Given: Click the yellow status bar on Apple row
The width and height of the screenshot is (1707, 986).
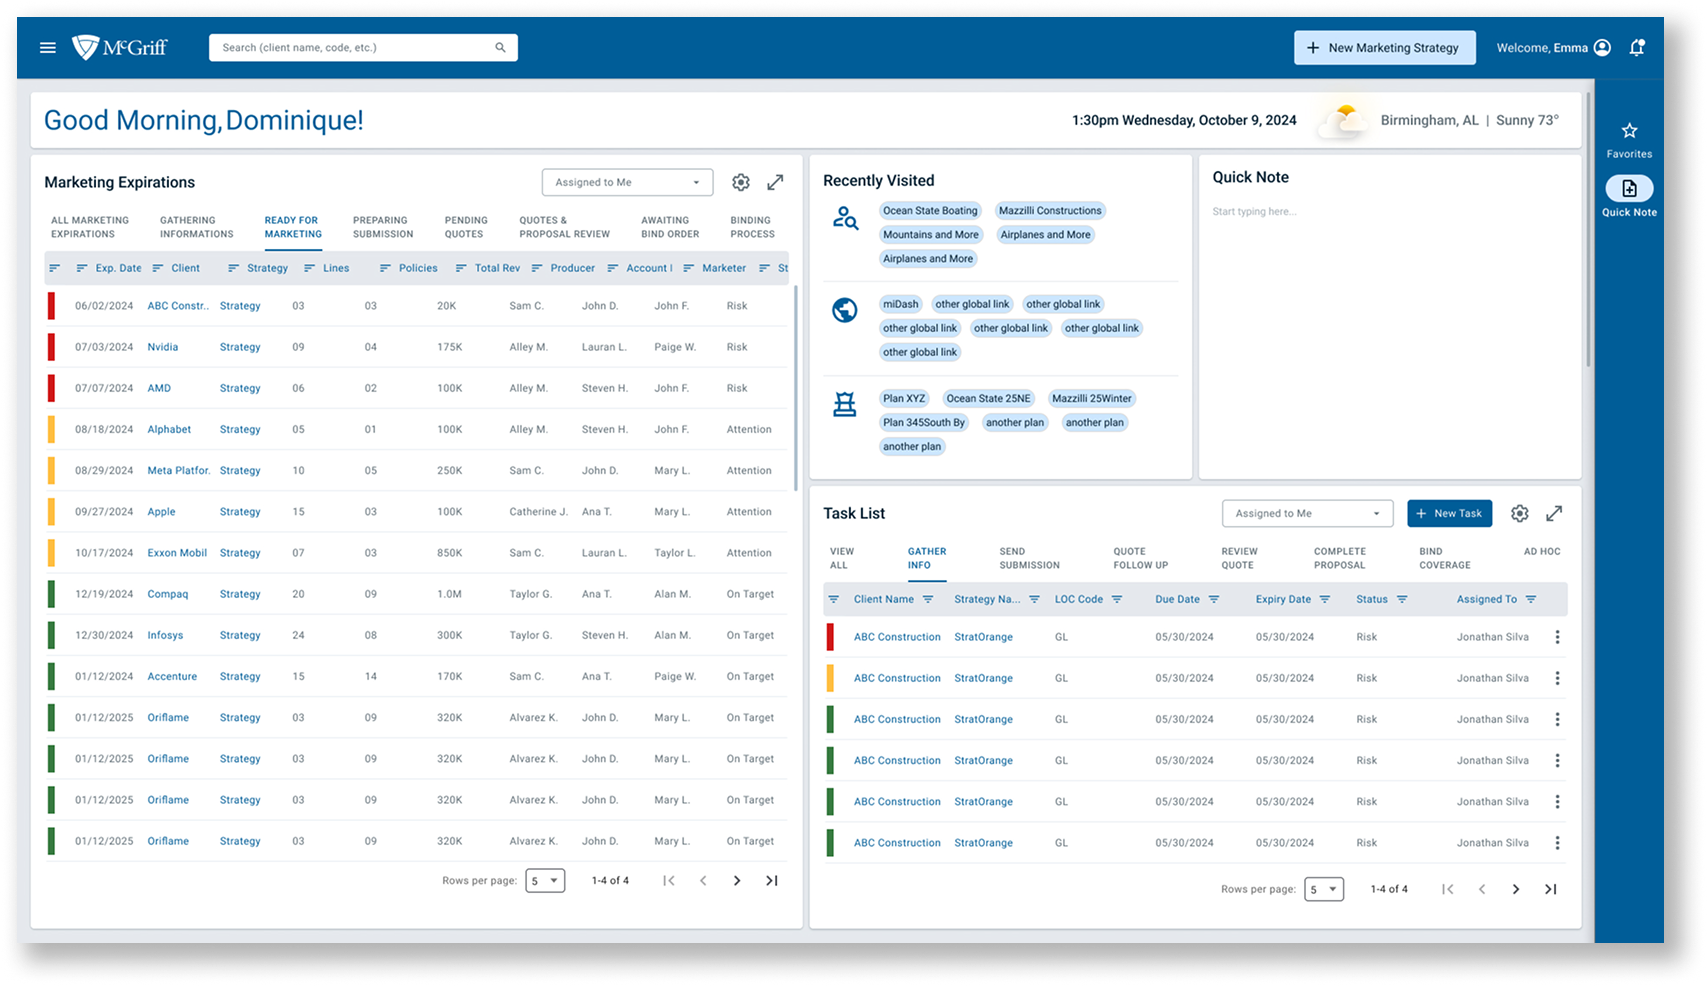Looking at the screenshot, I should point(51,511).
